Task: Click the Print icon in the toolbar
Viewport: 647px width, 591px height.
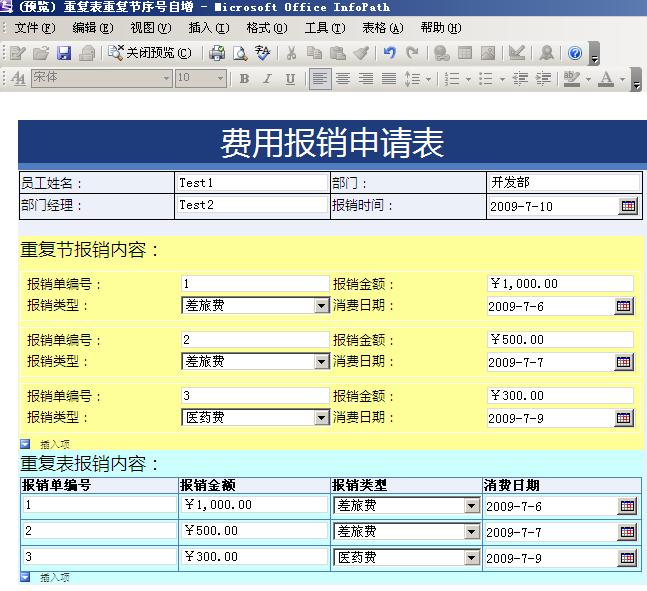Action: click(217, 53)
